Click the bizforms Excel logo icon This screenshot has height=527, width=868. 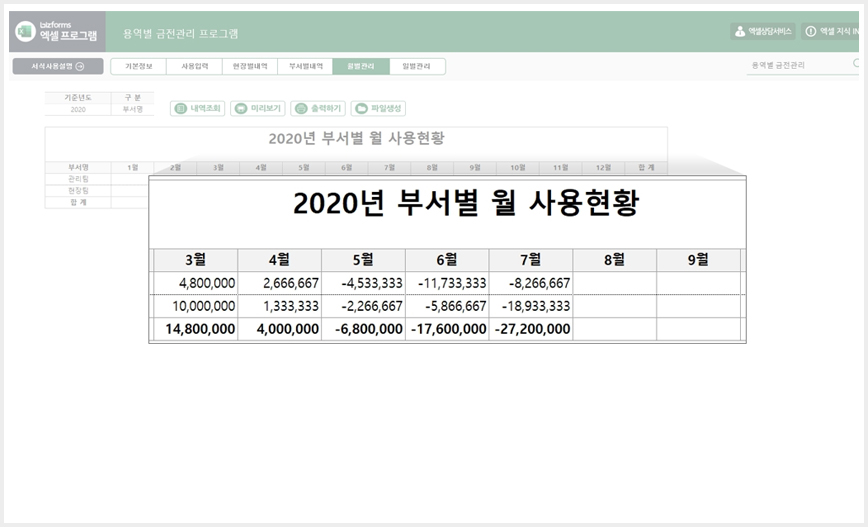click(25, 32)
